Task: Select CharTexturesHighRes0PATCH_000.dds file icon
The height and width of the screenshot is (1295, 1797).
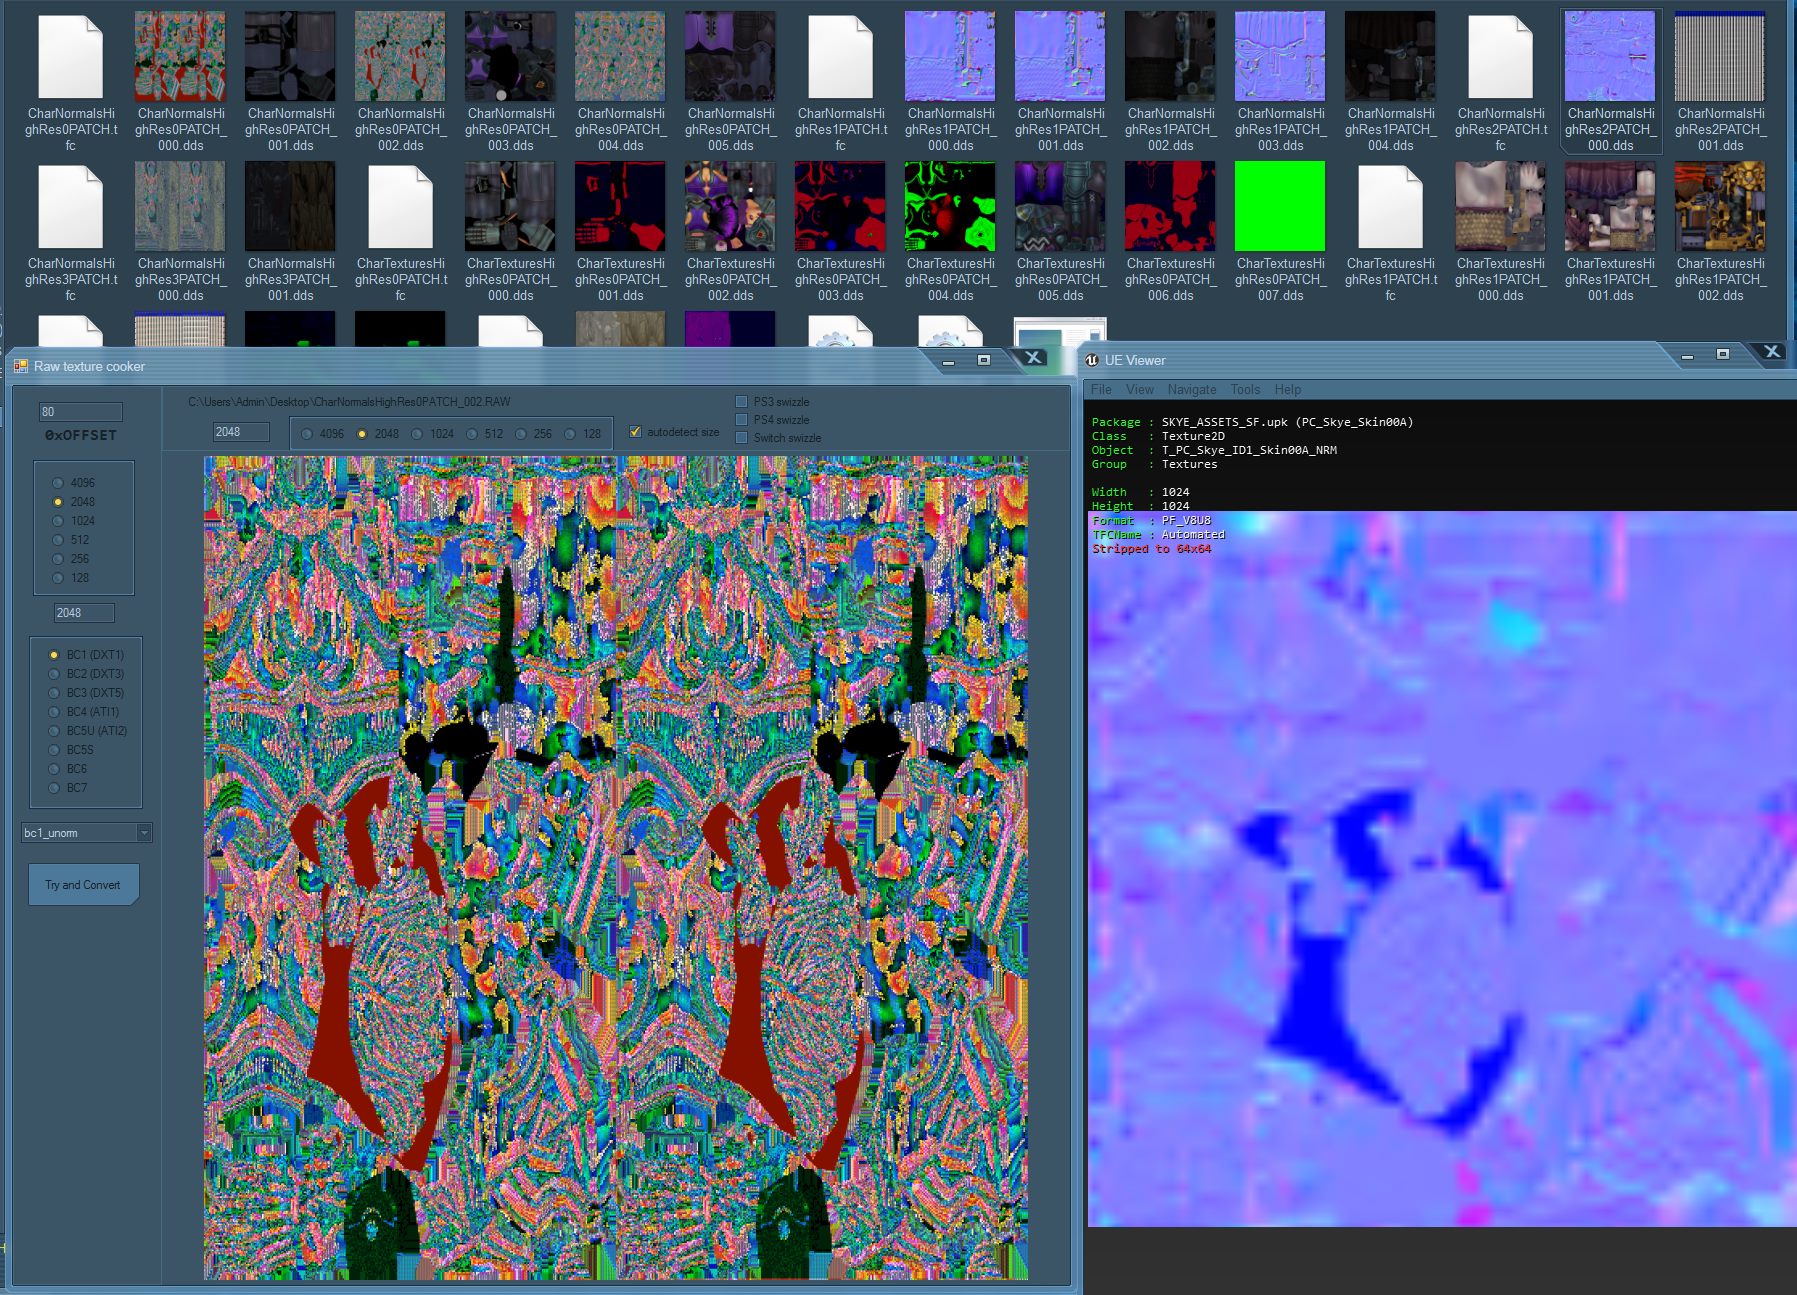Action: 510,206
